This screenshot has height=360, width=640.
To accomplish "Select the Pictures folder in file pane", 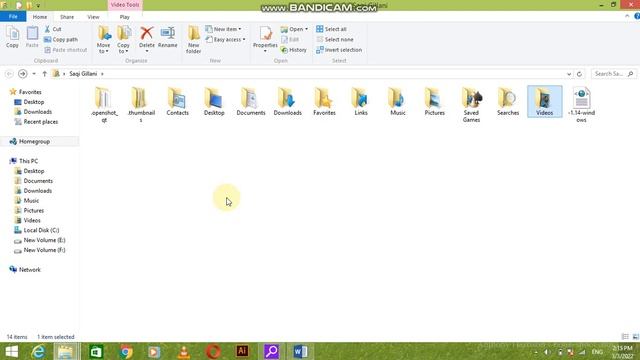I will [434, 102].
